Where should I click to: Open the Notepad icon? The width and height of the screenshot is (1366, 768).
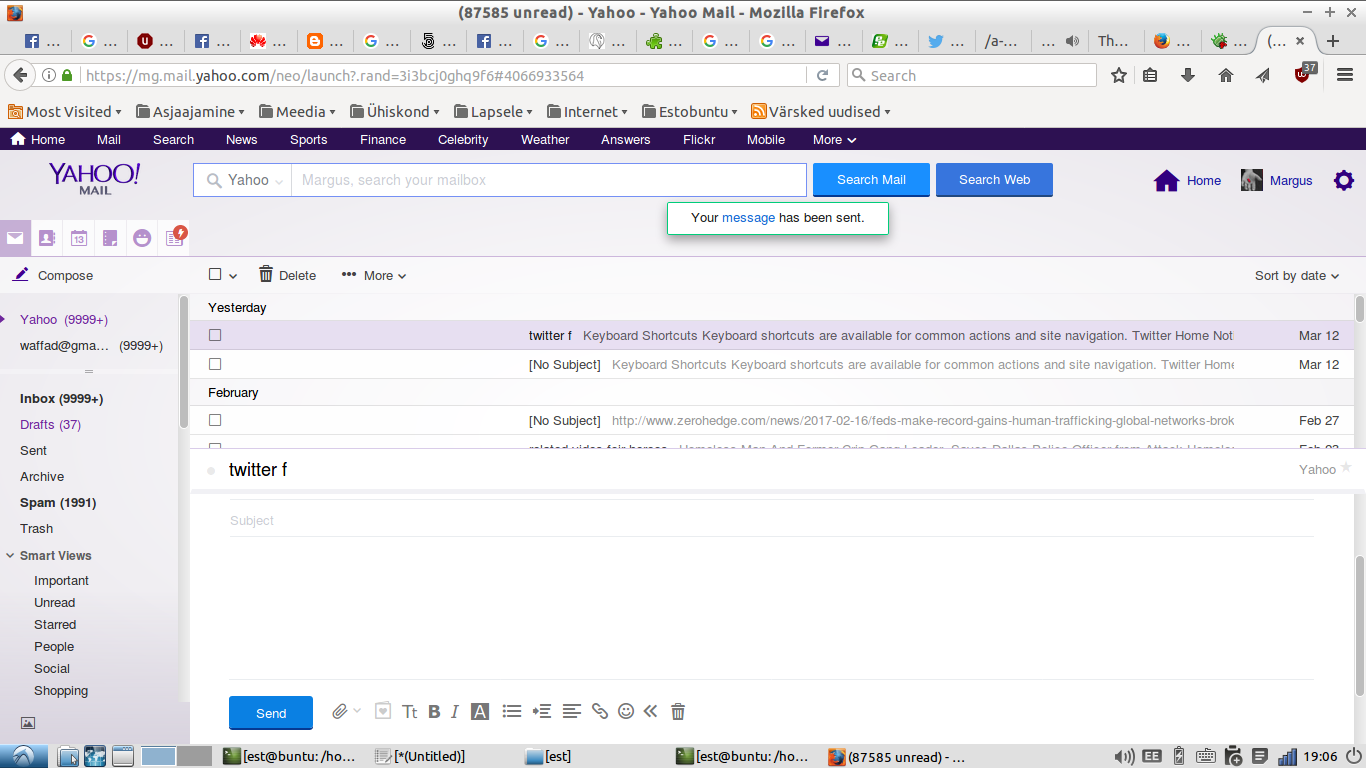point(110,238)
